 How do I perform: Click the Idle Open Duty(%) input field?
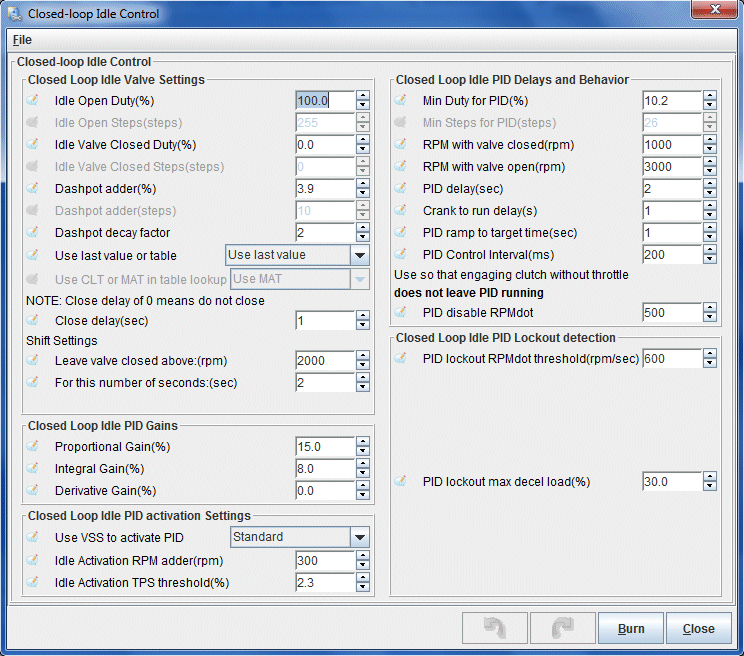pyautogui.click(x=326, y=100)
